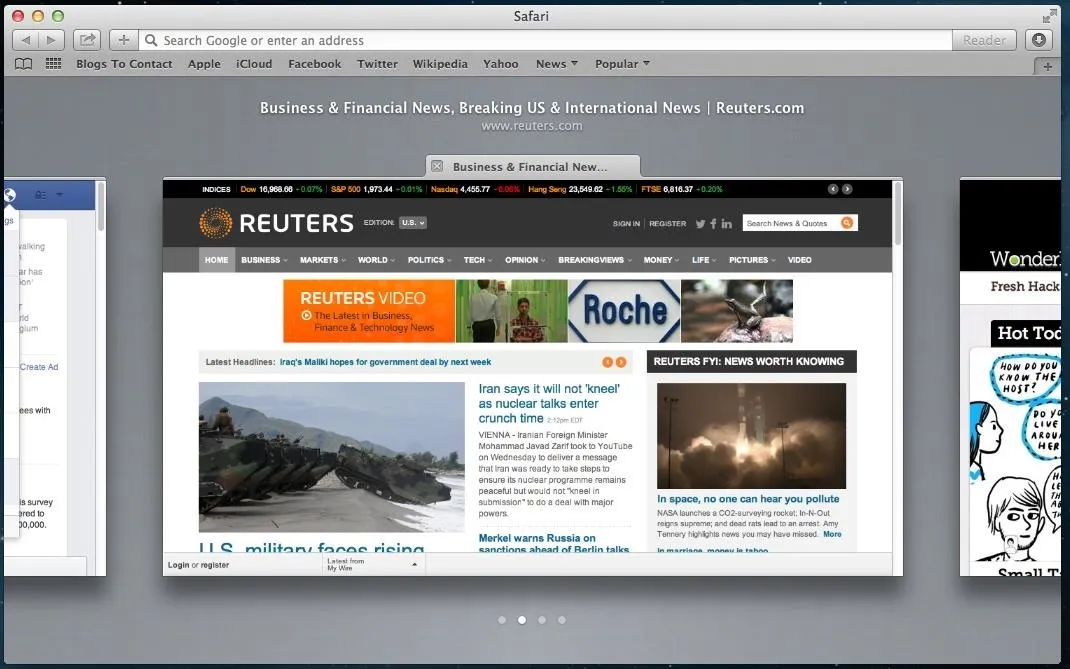The image size is (1070, 669).
Task: Click Login in the Reuters bottom bar
Action: point(178,565)
